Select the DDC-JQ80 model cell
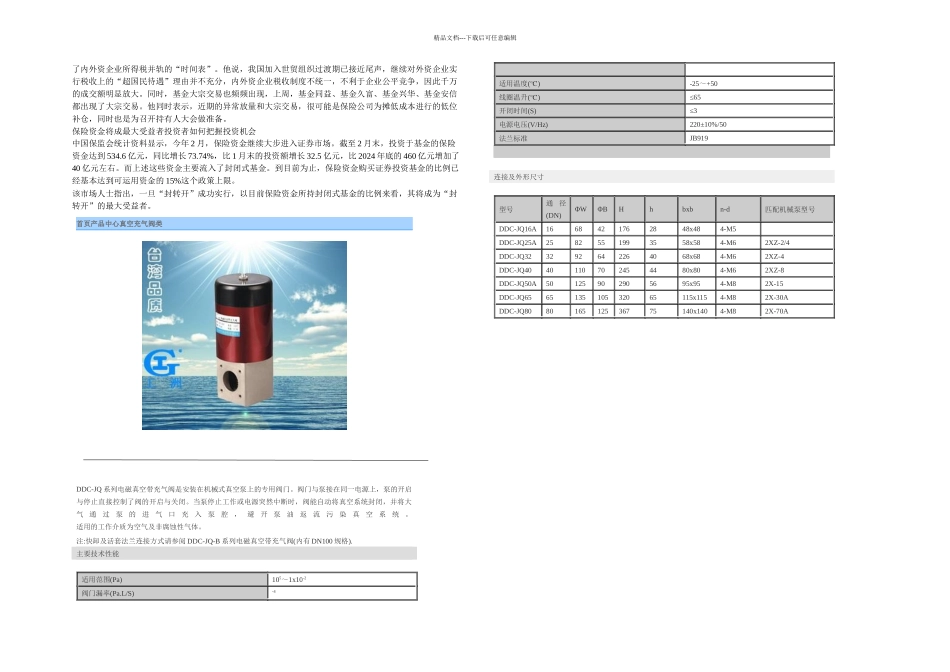This screenshot has width=950, height=672. pos(518,311)
